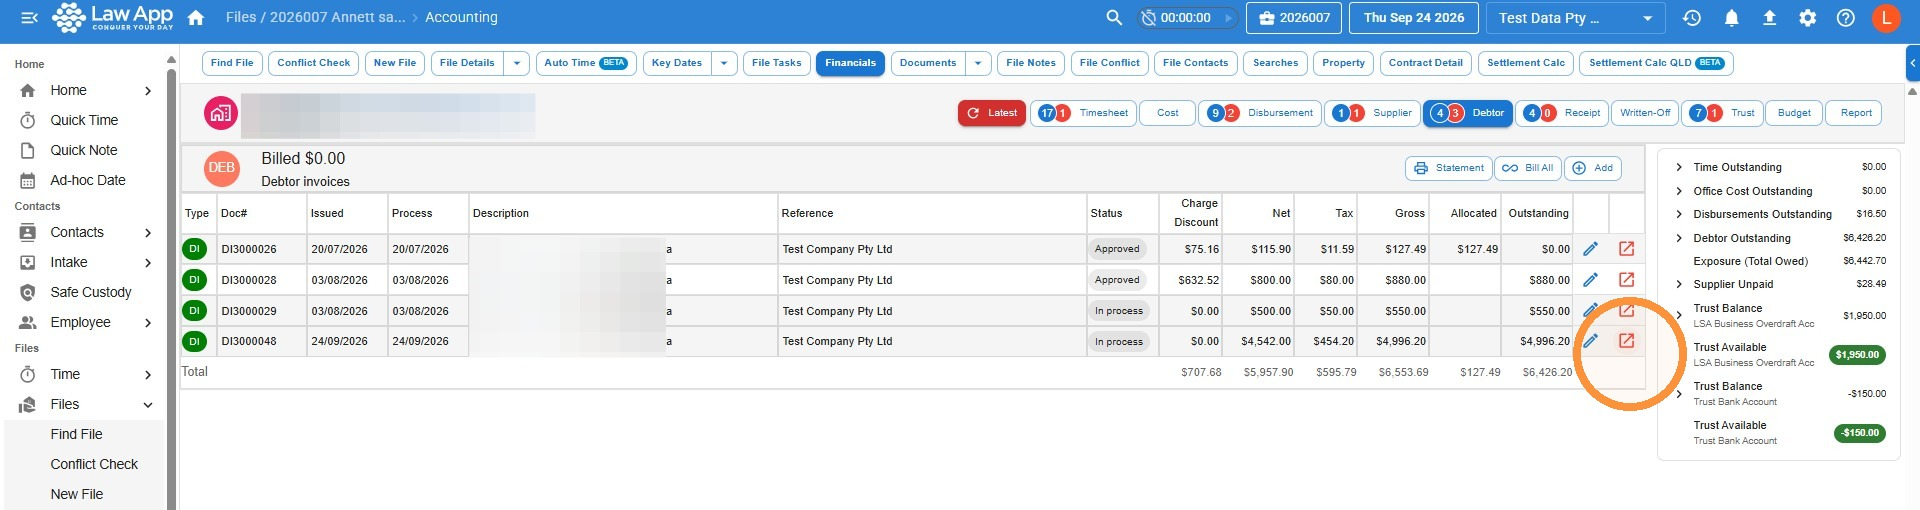Screen dimensions: 1920x510
Task: Open the 2026007 file briefcase button
Action: (1294, 17)
